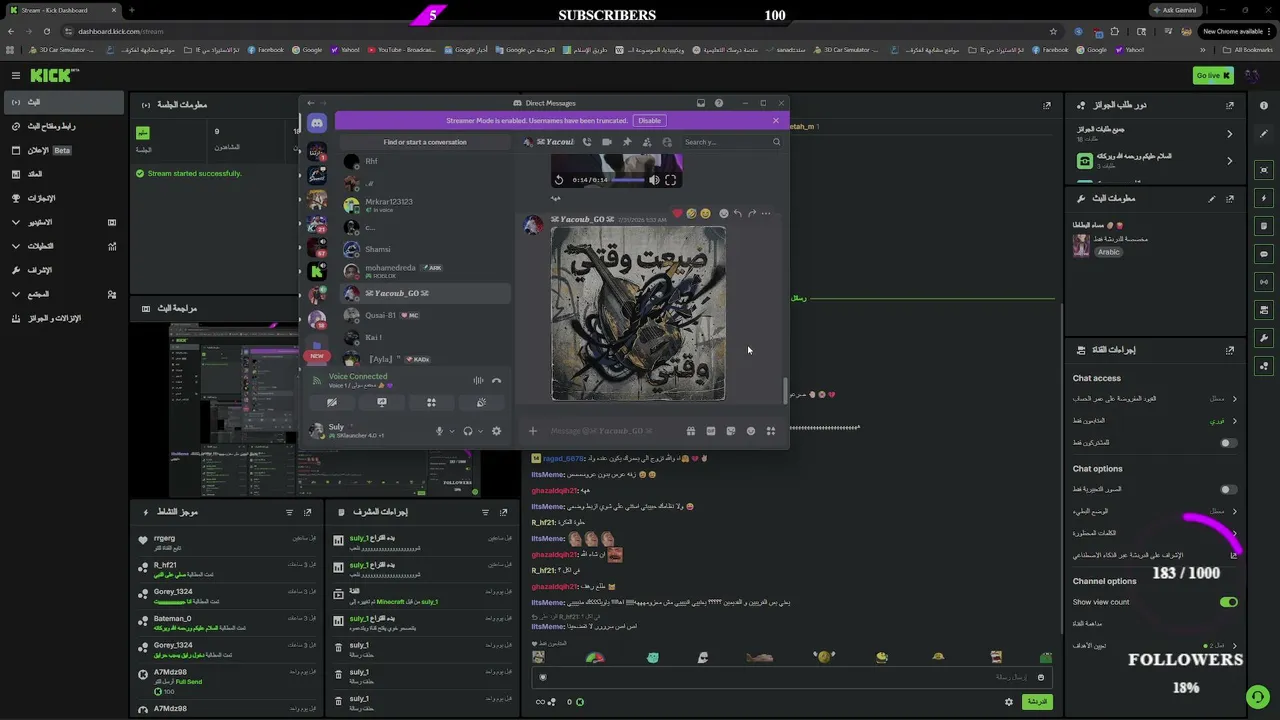Open the Discord soundboard button
1280x720 pixels.
point(481,402)
